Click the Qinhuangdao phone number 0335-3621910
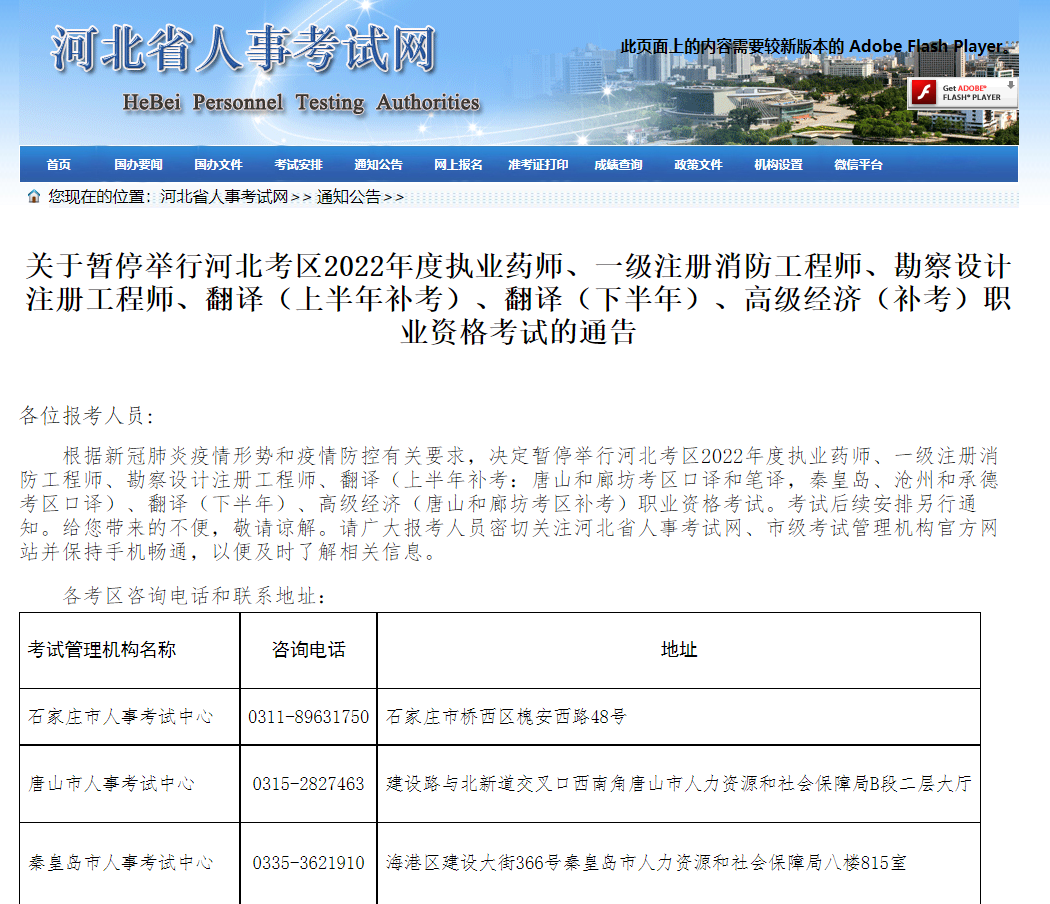This screenshot has width=1050, height=904. [308, 862]
